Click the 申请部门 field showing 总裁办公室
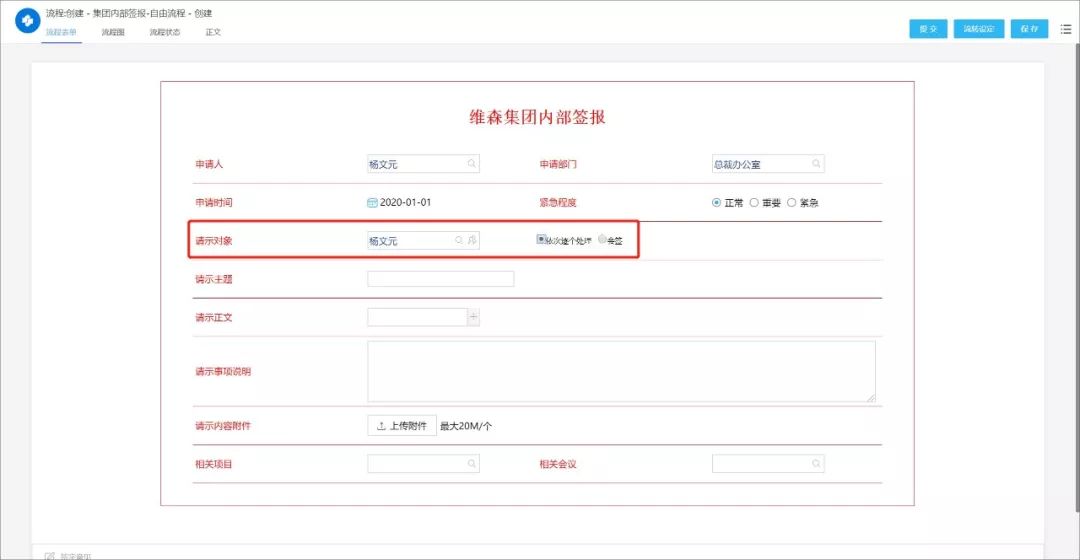This screenshot has width=1080, height=560. pyautogui.click(x=768, y=164)
